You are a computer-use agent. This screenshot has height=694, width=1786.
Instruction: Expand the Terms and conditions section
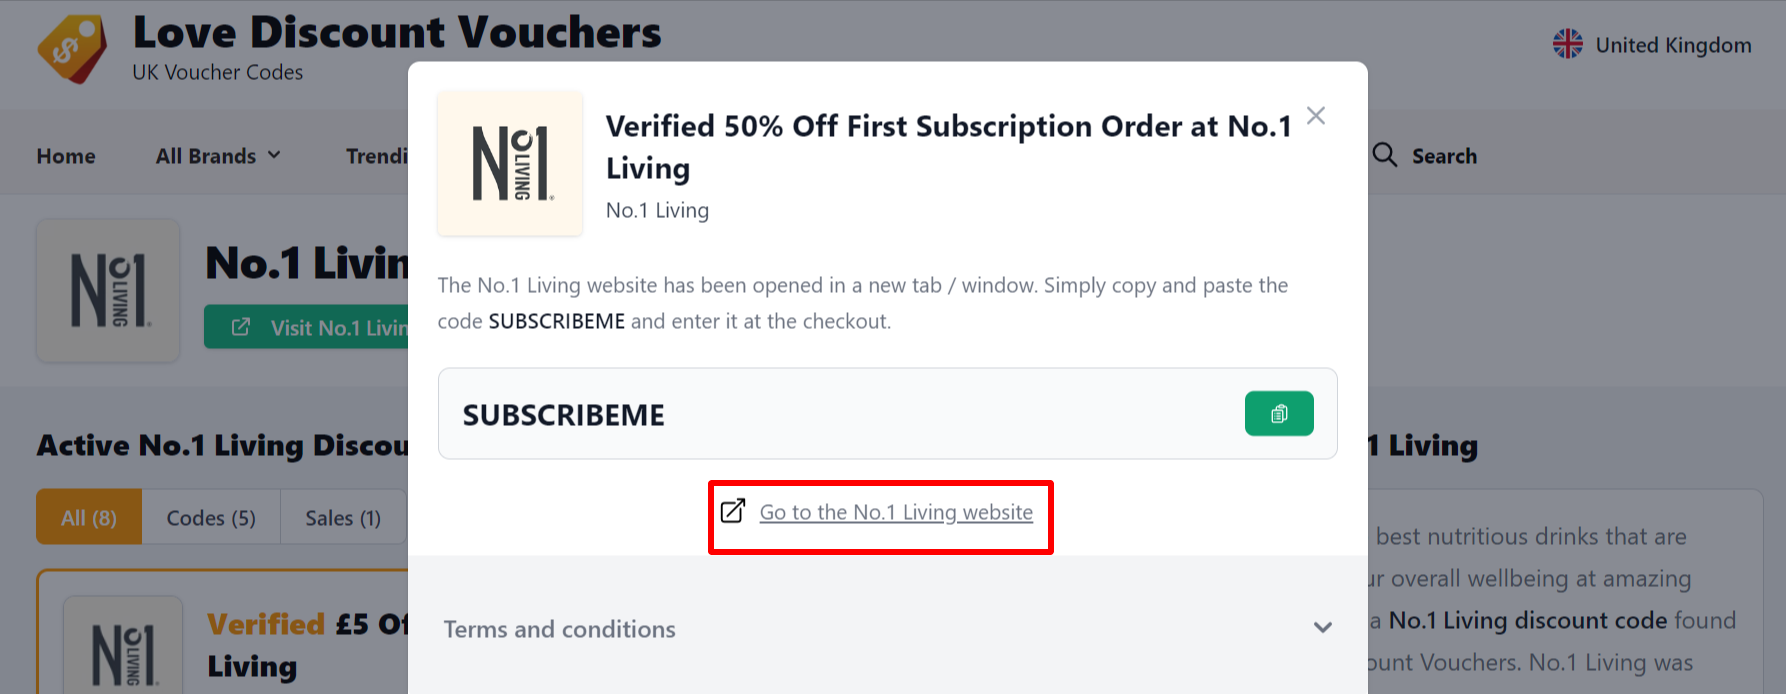click(x=560, y=629)
